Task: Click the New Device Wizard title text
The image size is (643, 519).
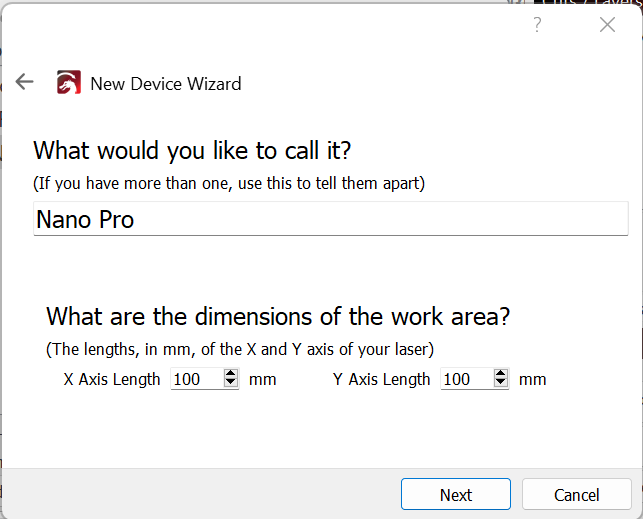Action: [166, 84]
